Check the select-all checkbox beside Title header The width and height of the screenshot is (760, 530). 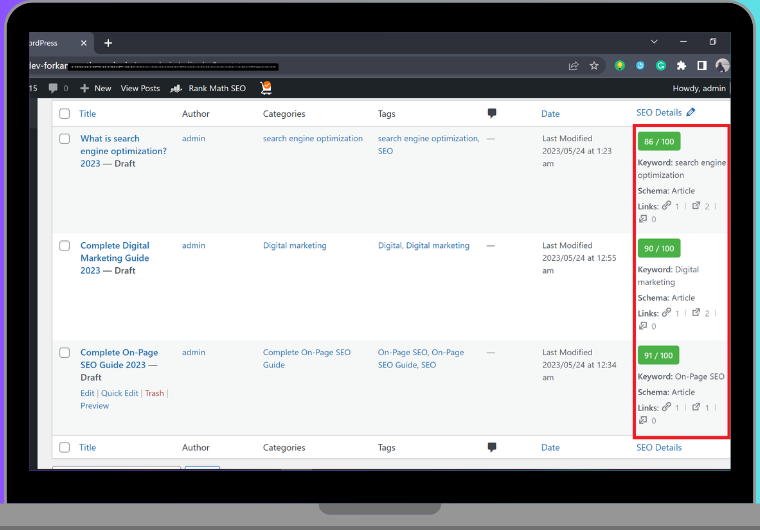(64, 113)
